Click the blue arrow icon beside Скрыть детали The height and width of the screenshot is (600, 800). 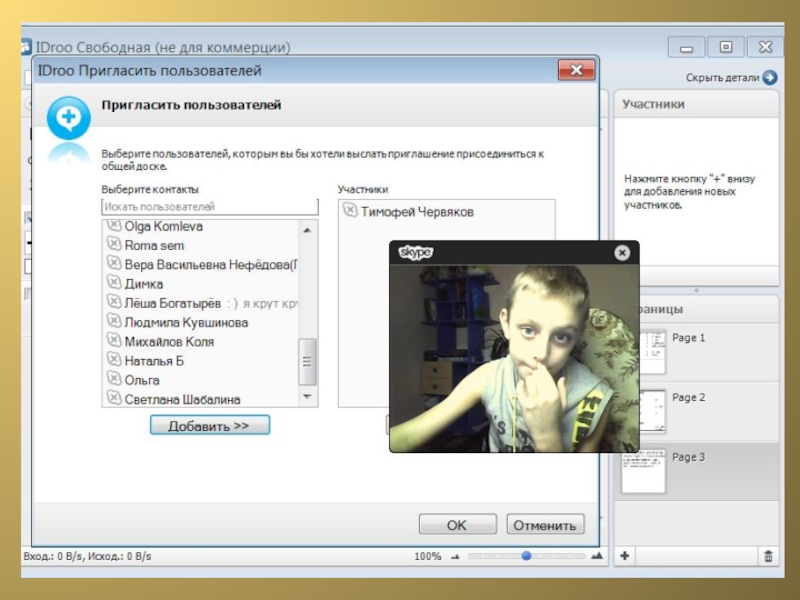[769, 77]
